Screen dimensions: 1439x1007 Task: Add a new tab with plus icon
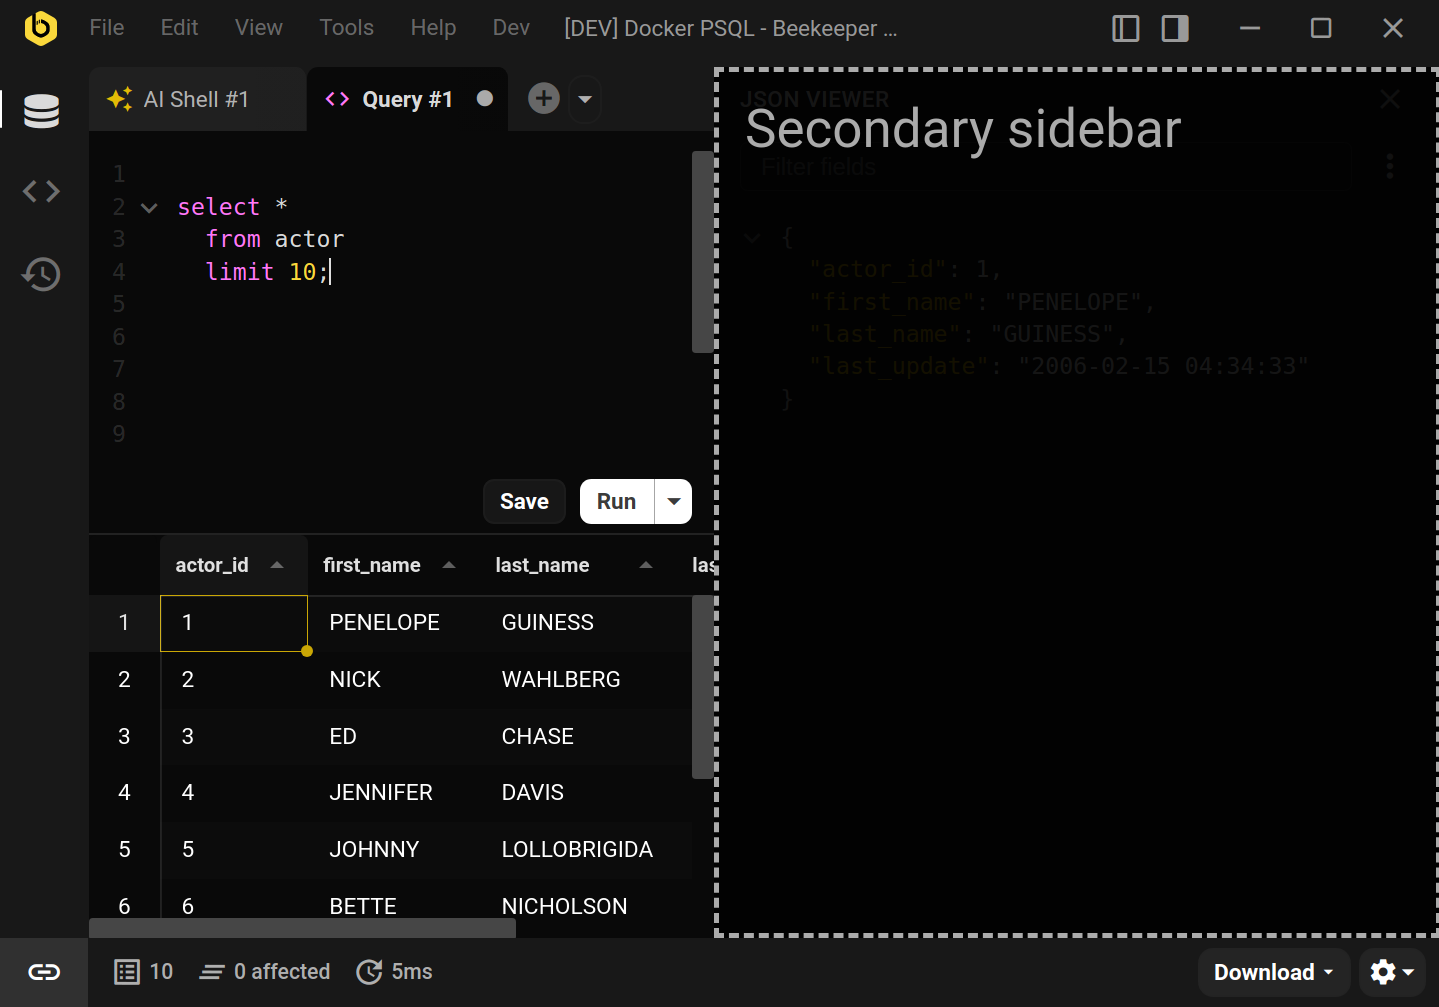pos(544,98)
